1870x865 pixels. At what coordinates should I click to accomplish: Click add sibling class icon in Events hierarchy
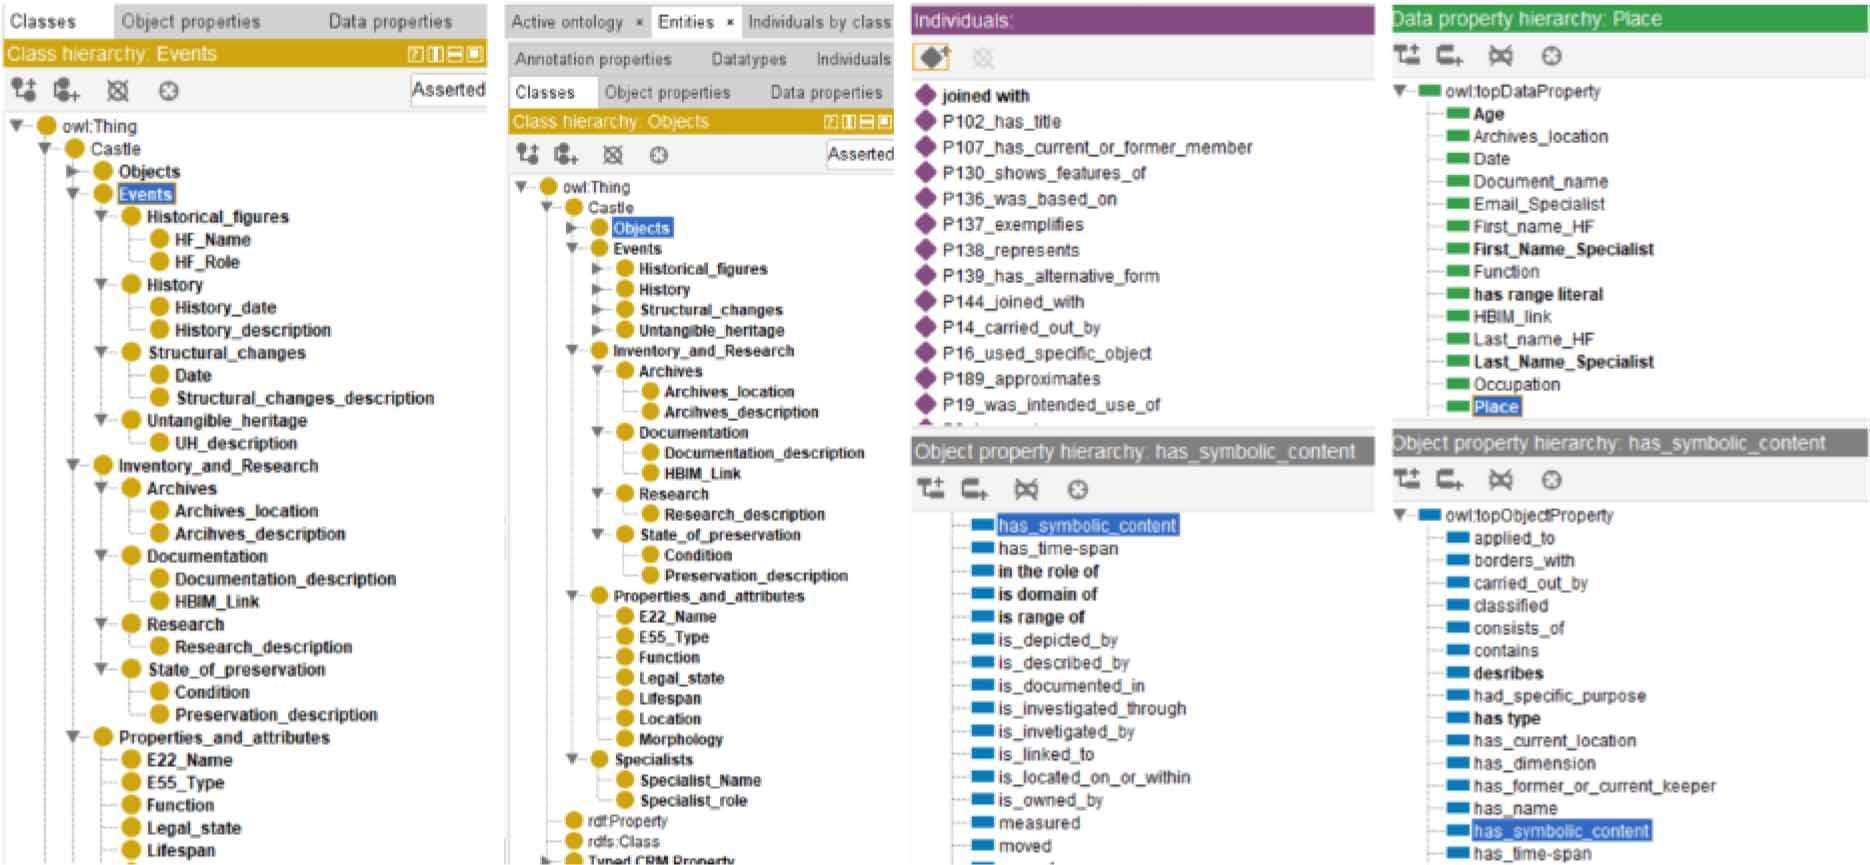click(x=67, y=91)
